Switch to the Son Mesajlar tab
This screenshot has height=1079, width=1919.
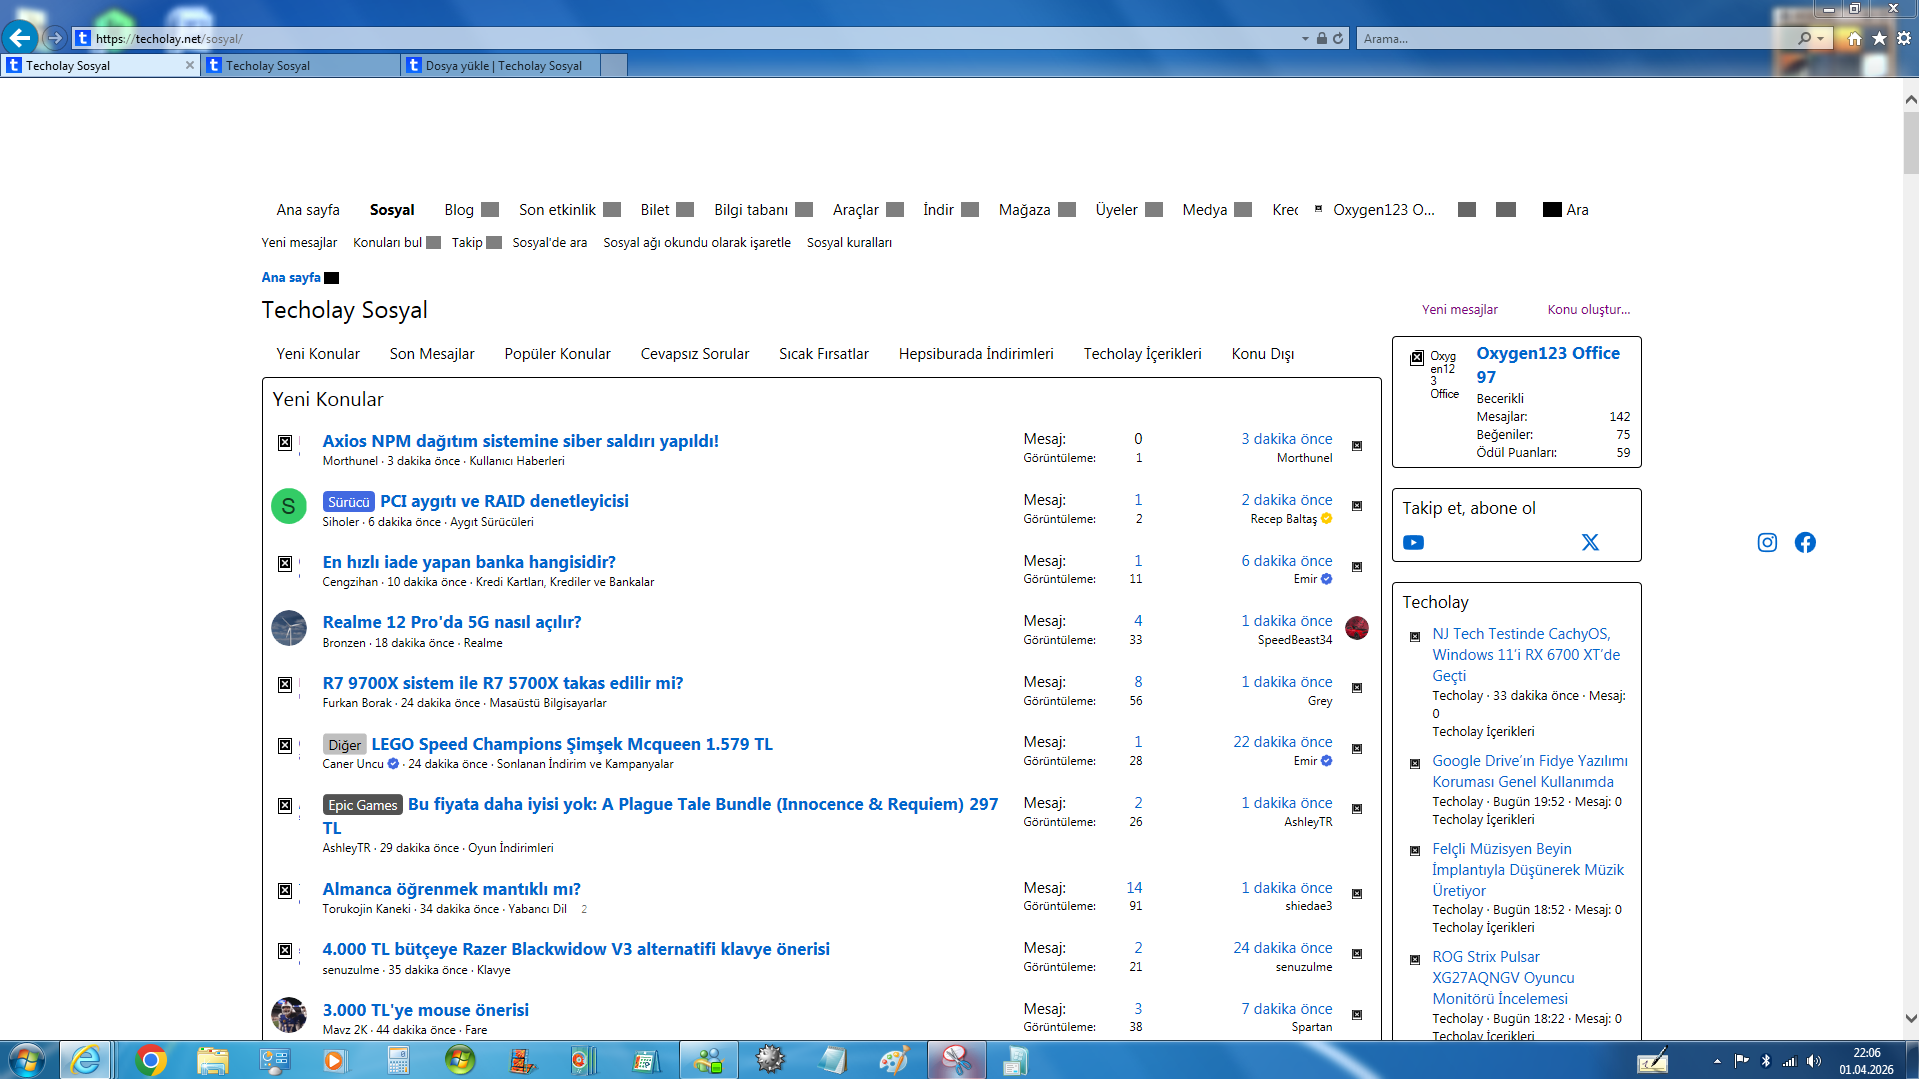pyautogui.click(x=432, y=354)
